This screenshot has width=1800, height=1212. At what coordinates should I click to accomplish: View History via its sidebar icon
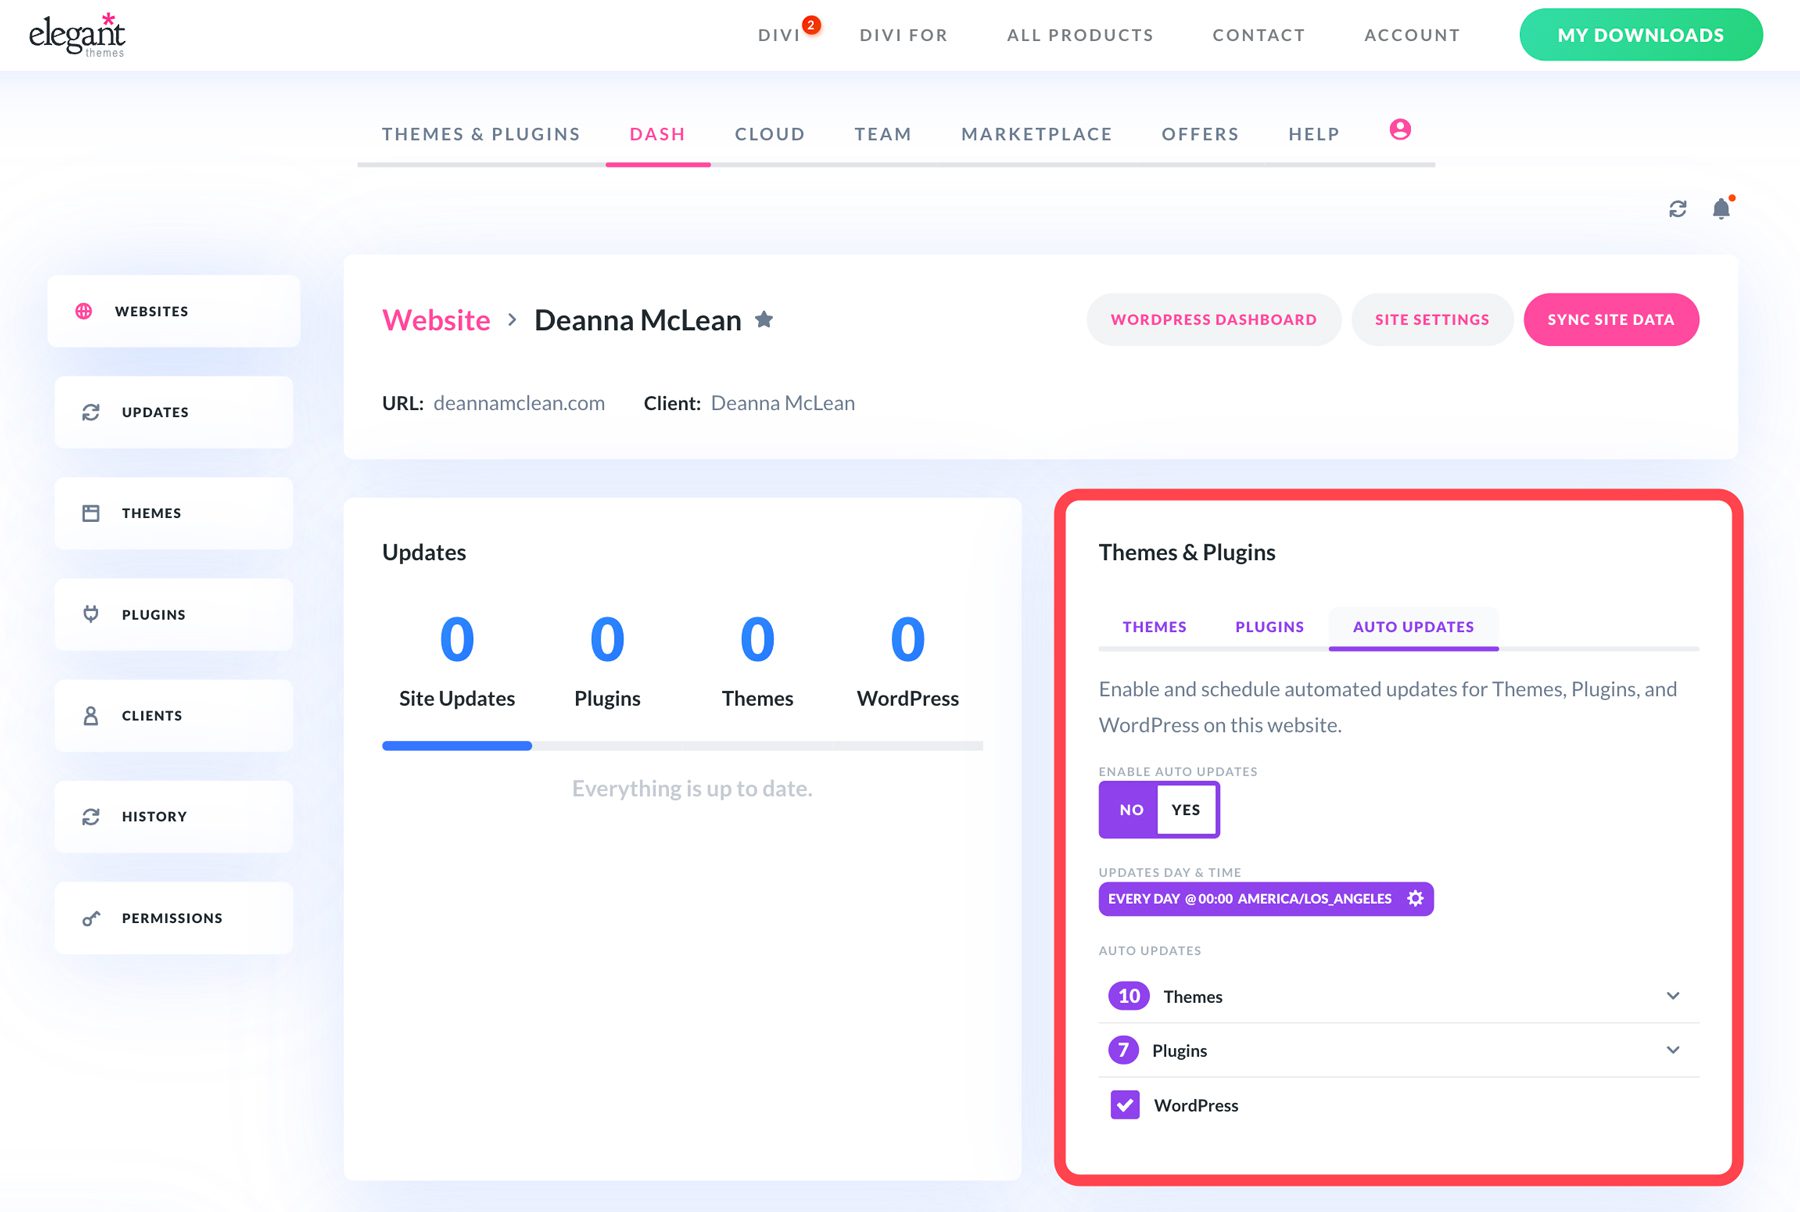pos(91,816)
